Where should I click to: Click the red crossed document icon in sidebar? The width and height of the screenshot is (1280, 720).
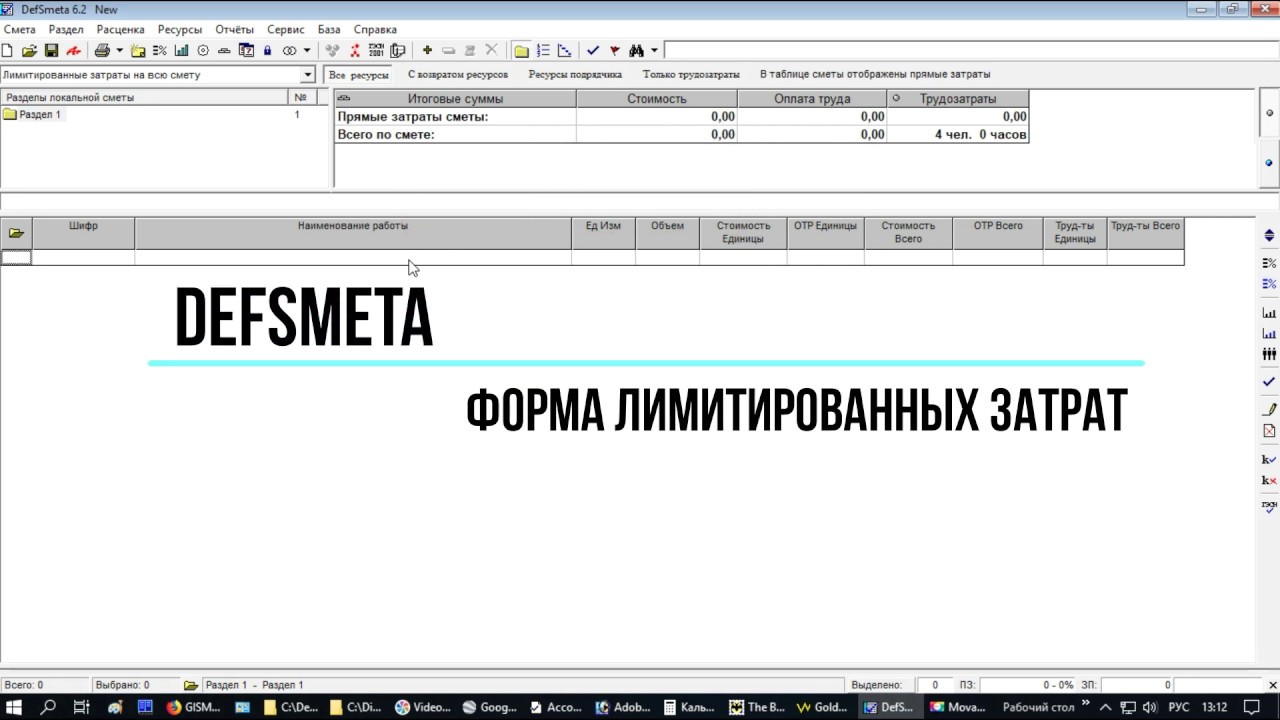coord(1269,431)
